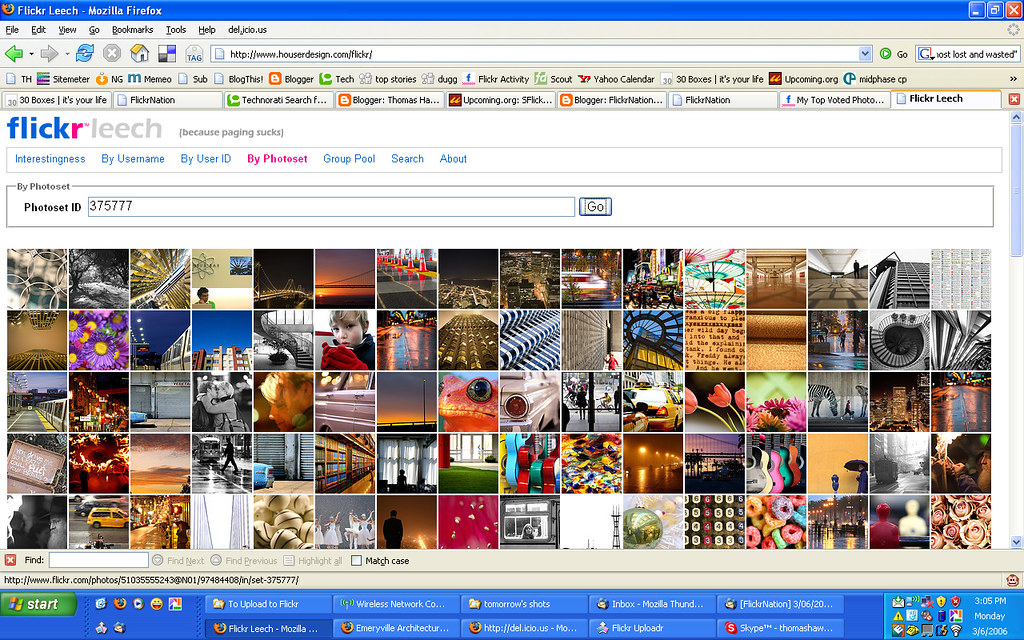
Task: Open the Bookmarks menu
Action: [x=133, y=29]
